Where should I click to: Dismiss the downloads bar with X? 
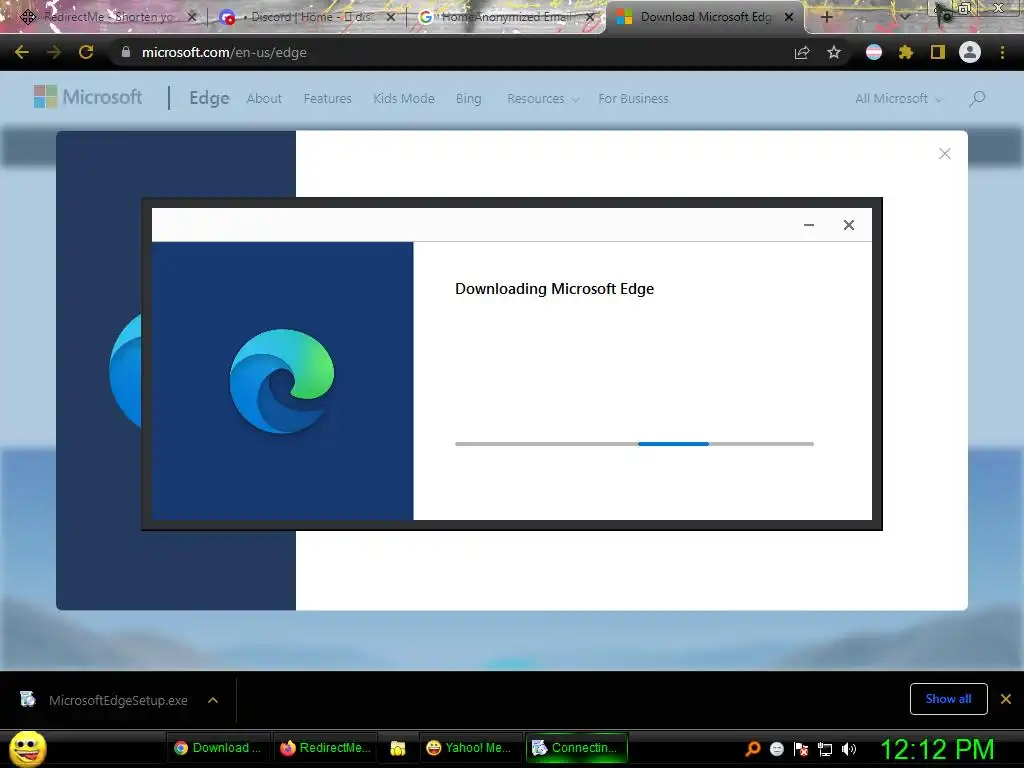(1006, 699)
